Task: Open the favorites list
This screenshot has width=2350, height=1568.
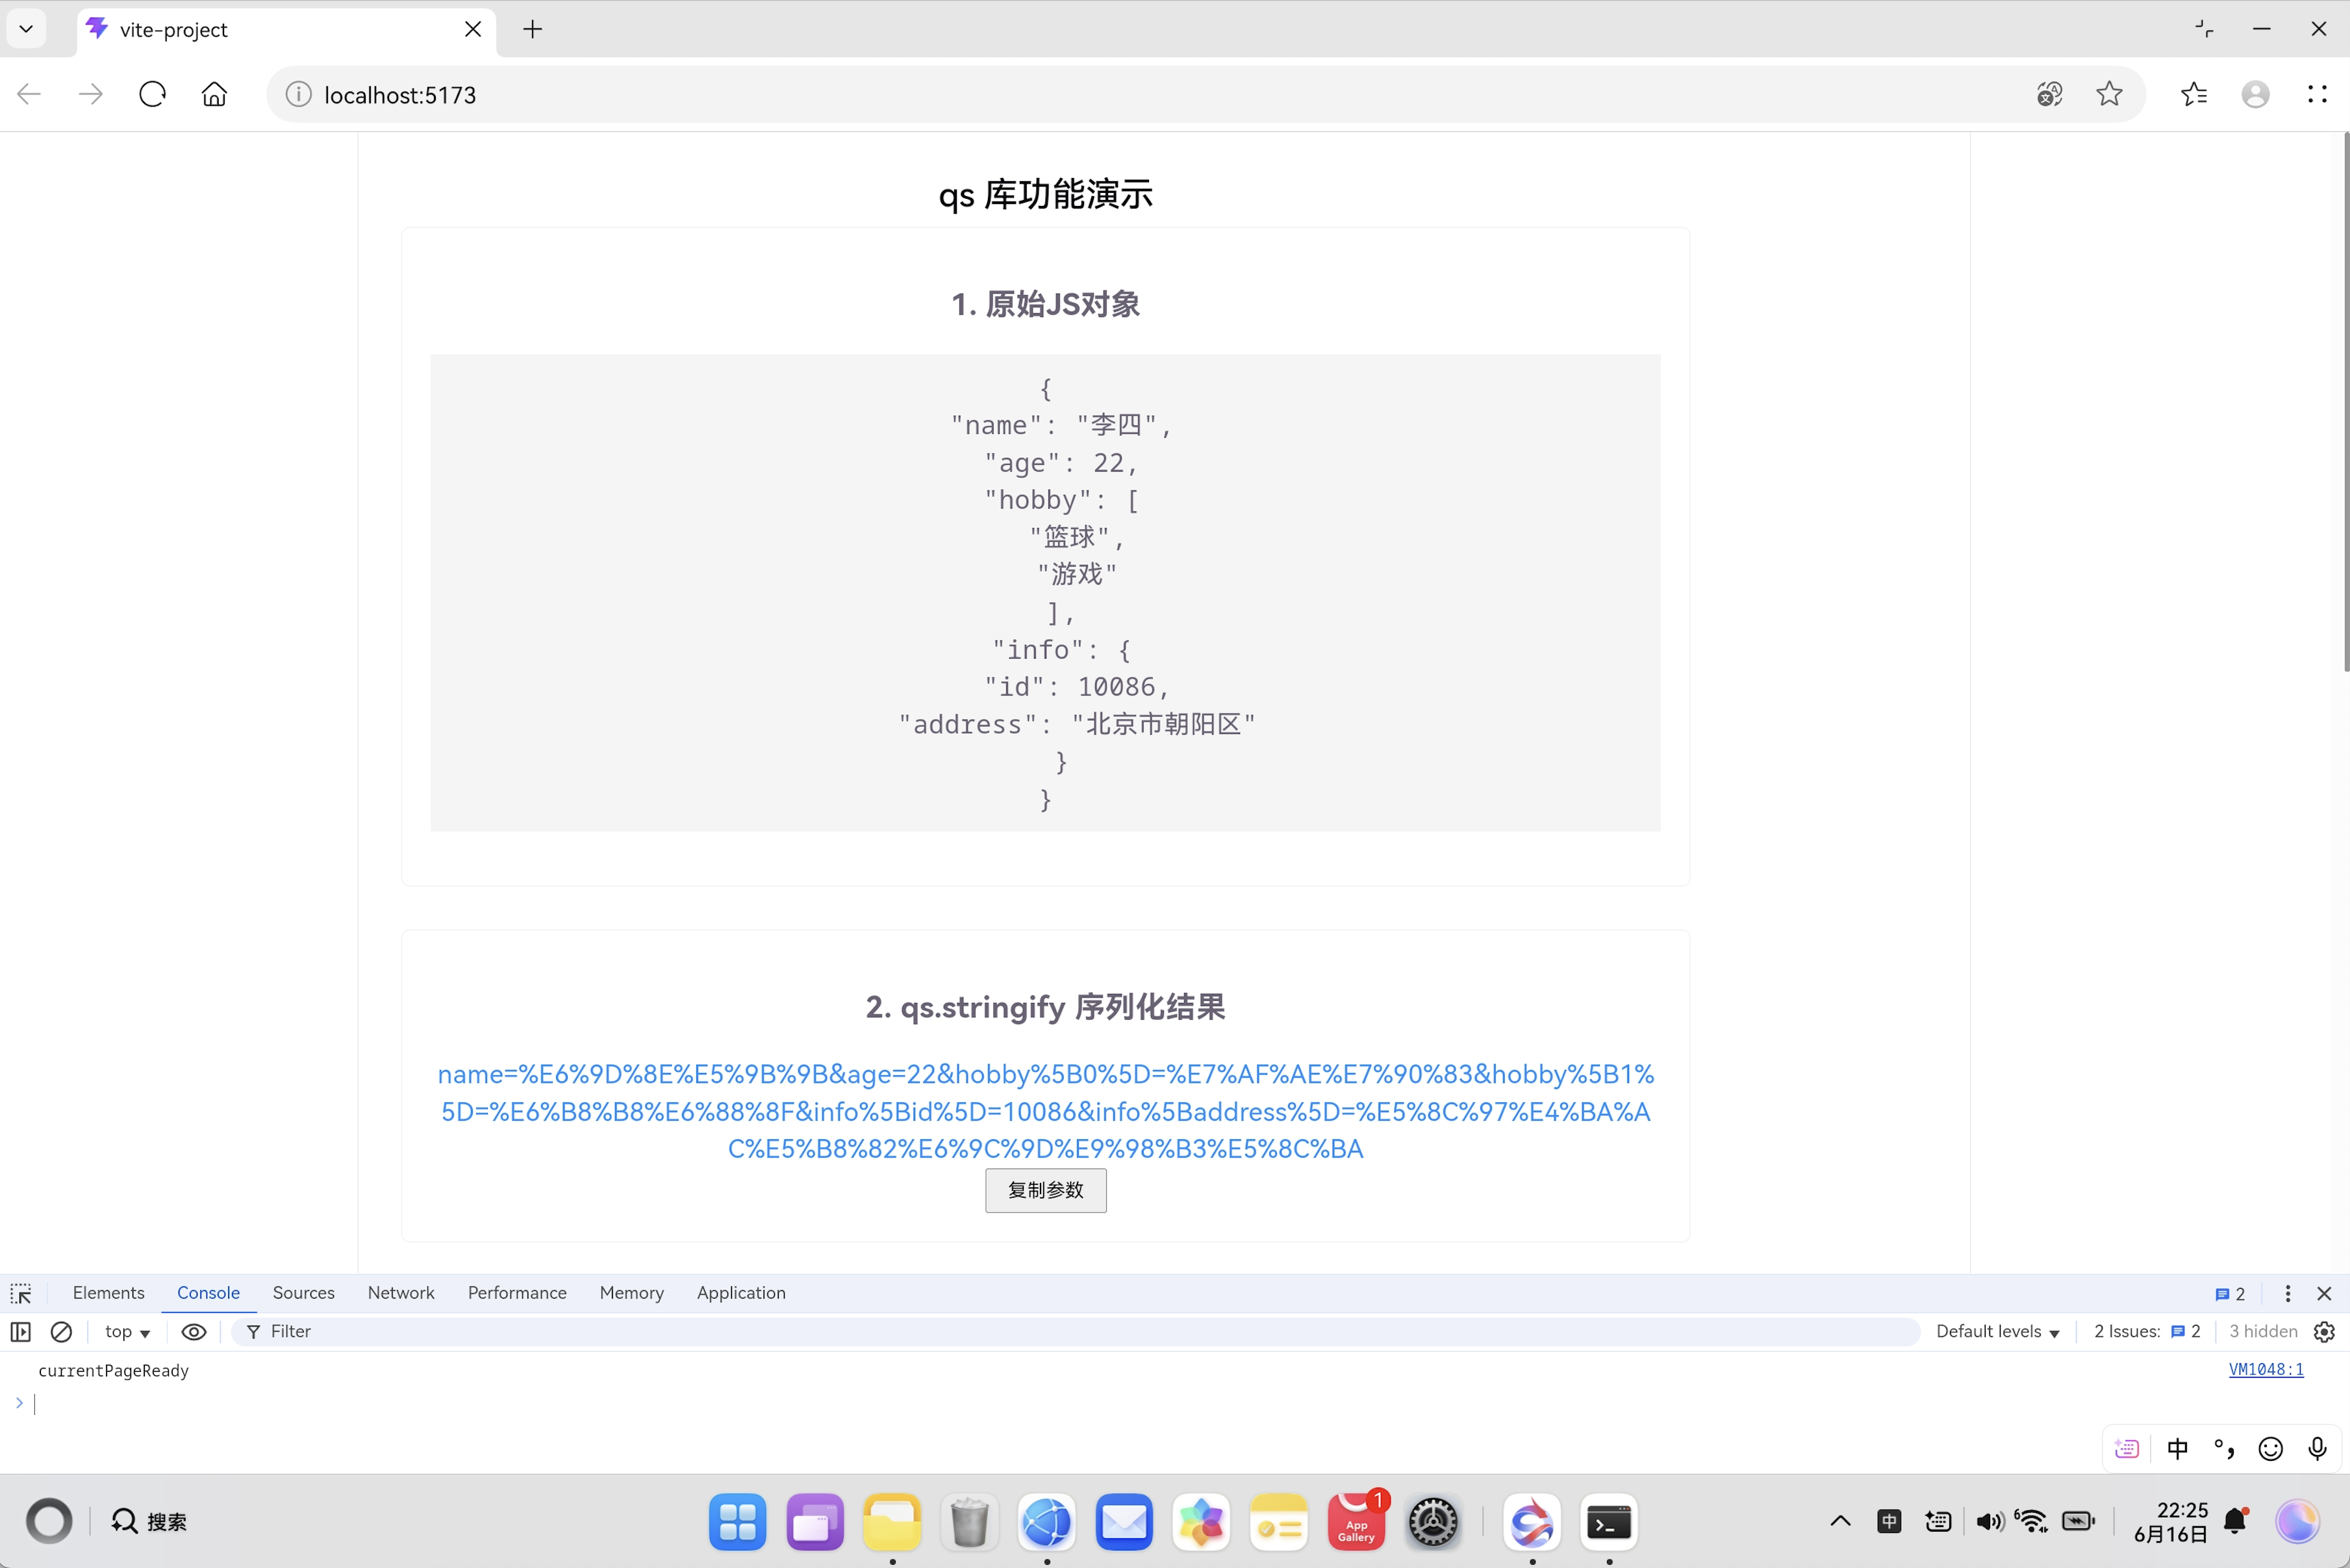Action: [2194, 94]
